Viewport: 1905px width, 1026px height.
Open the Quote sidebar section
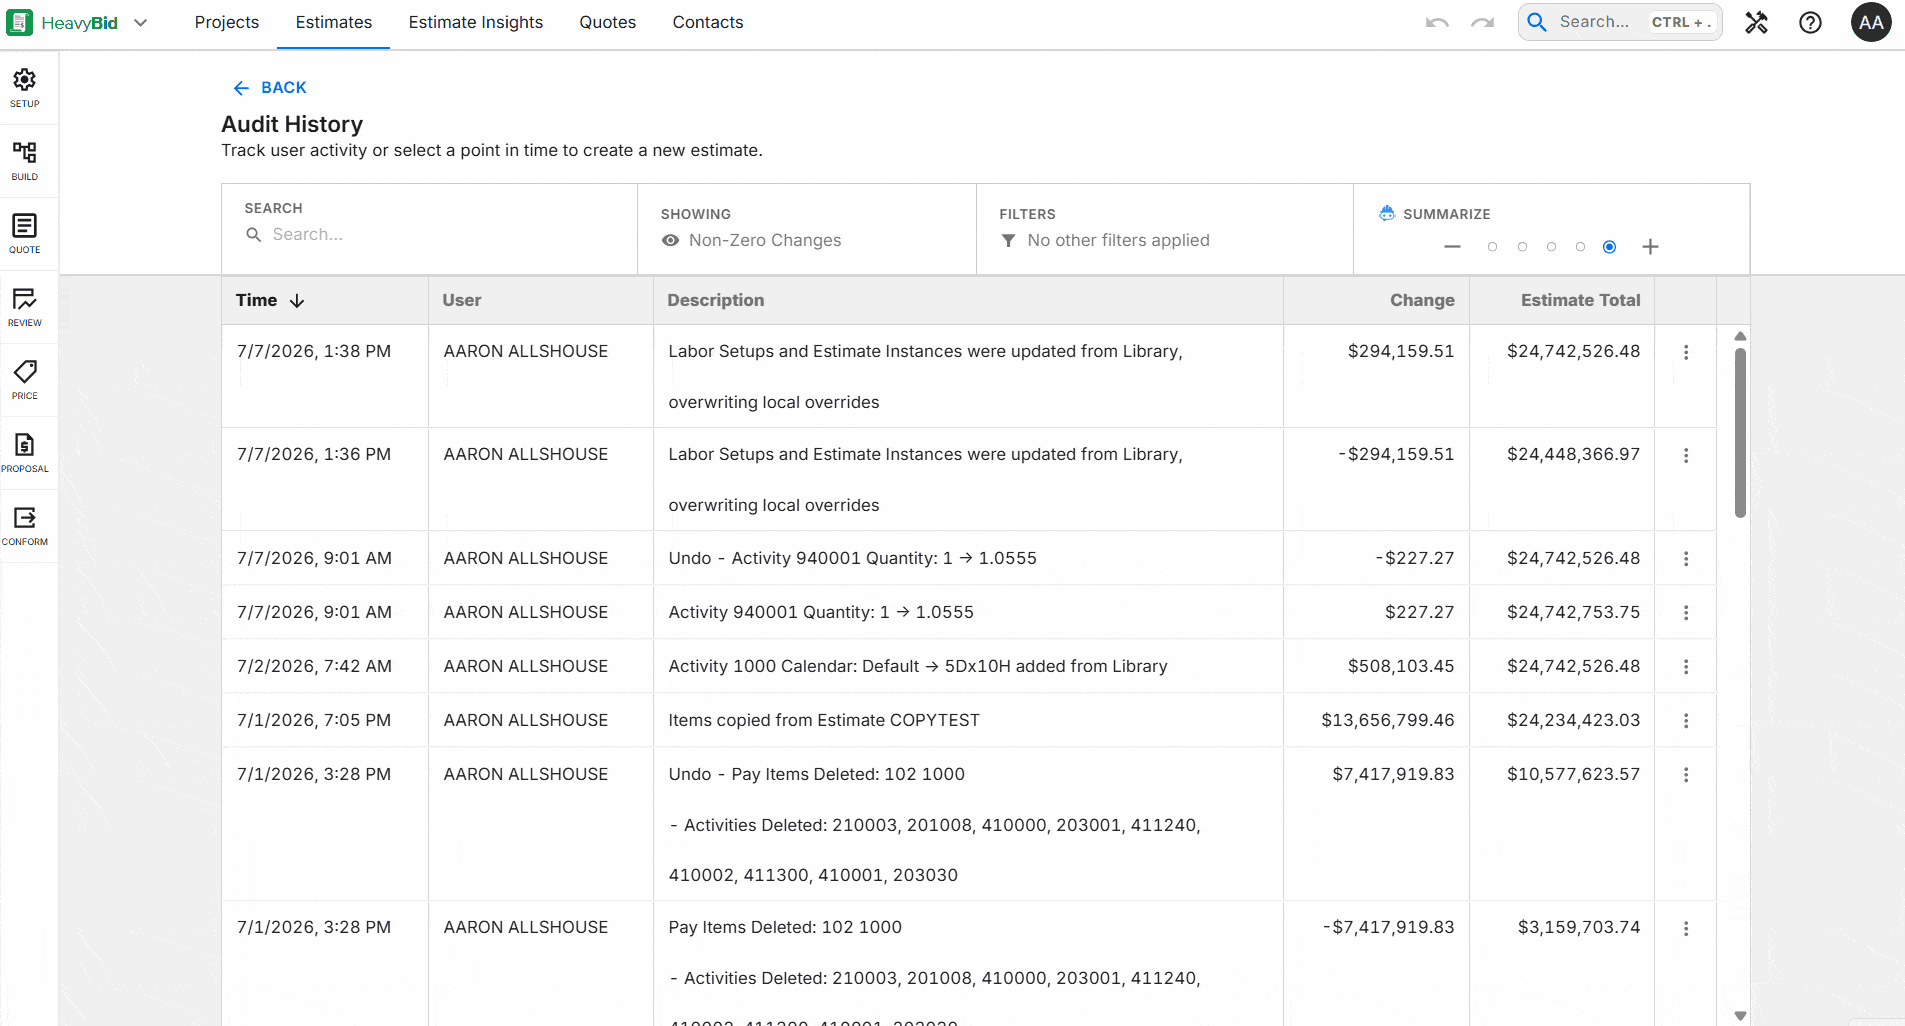25,234
